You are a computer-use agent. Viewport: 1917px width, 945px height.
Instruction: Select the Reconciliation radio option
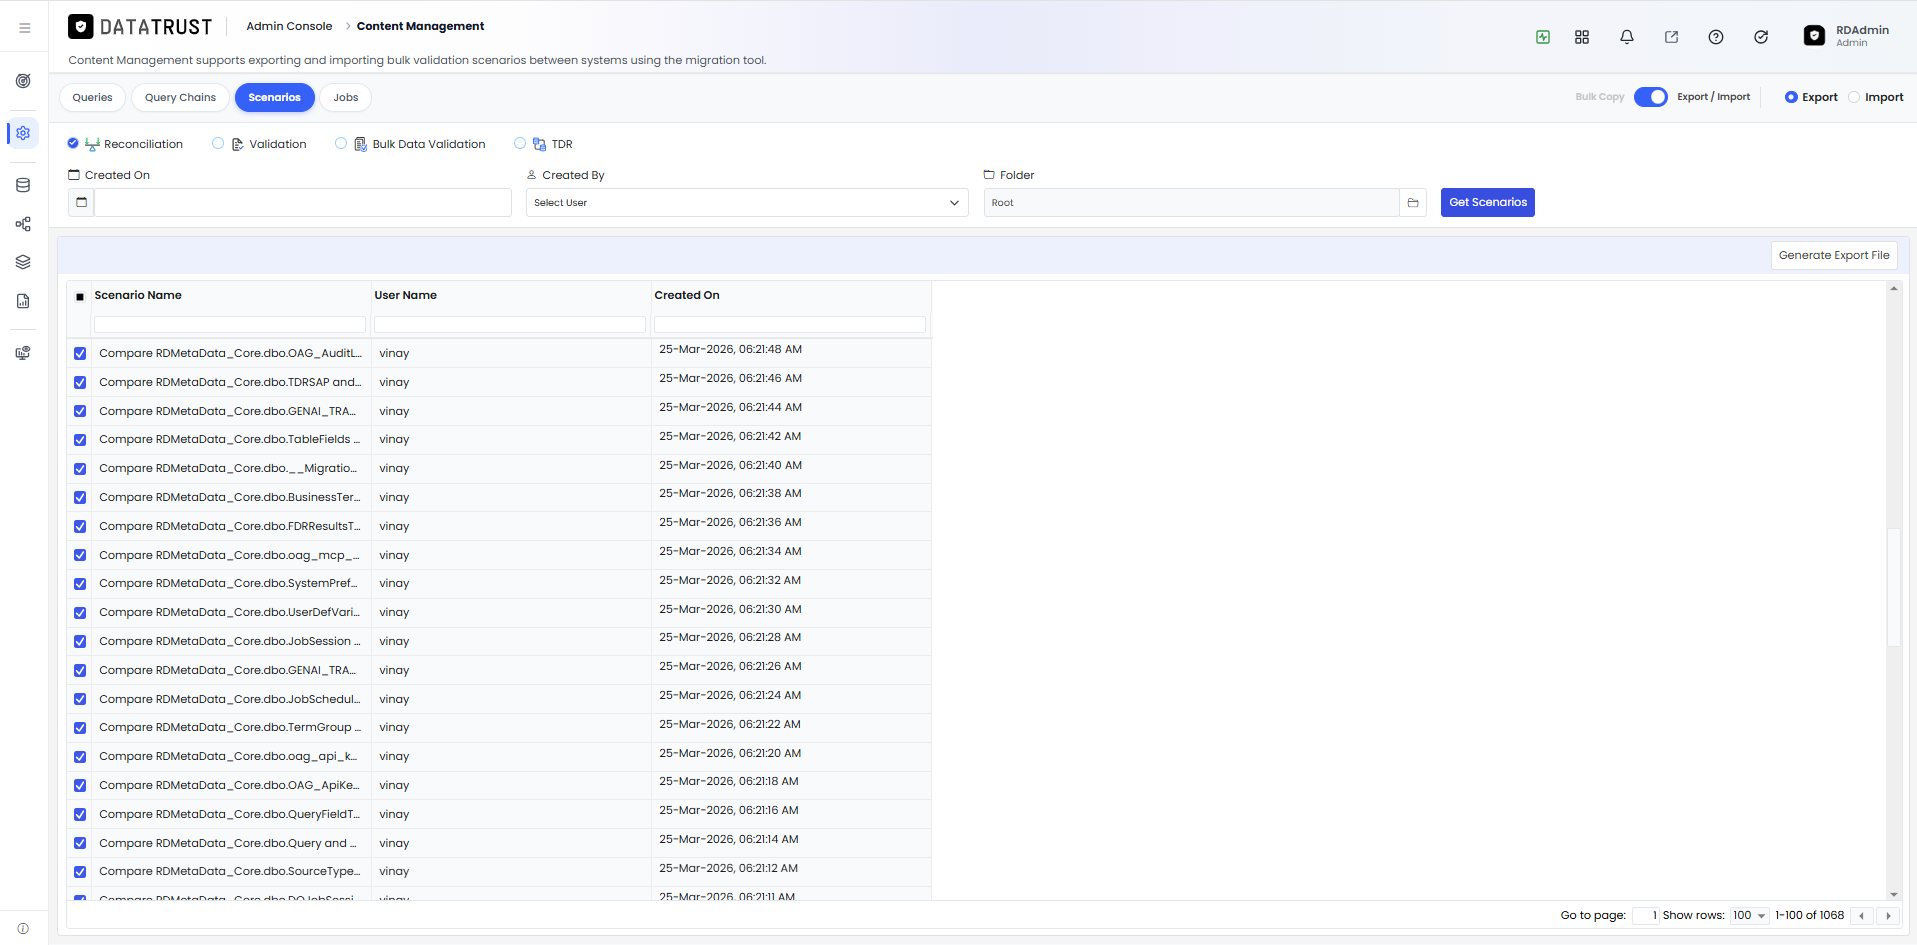(x=73, y=143)
